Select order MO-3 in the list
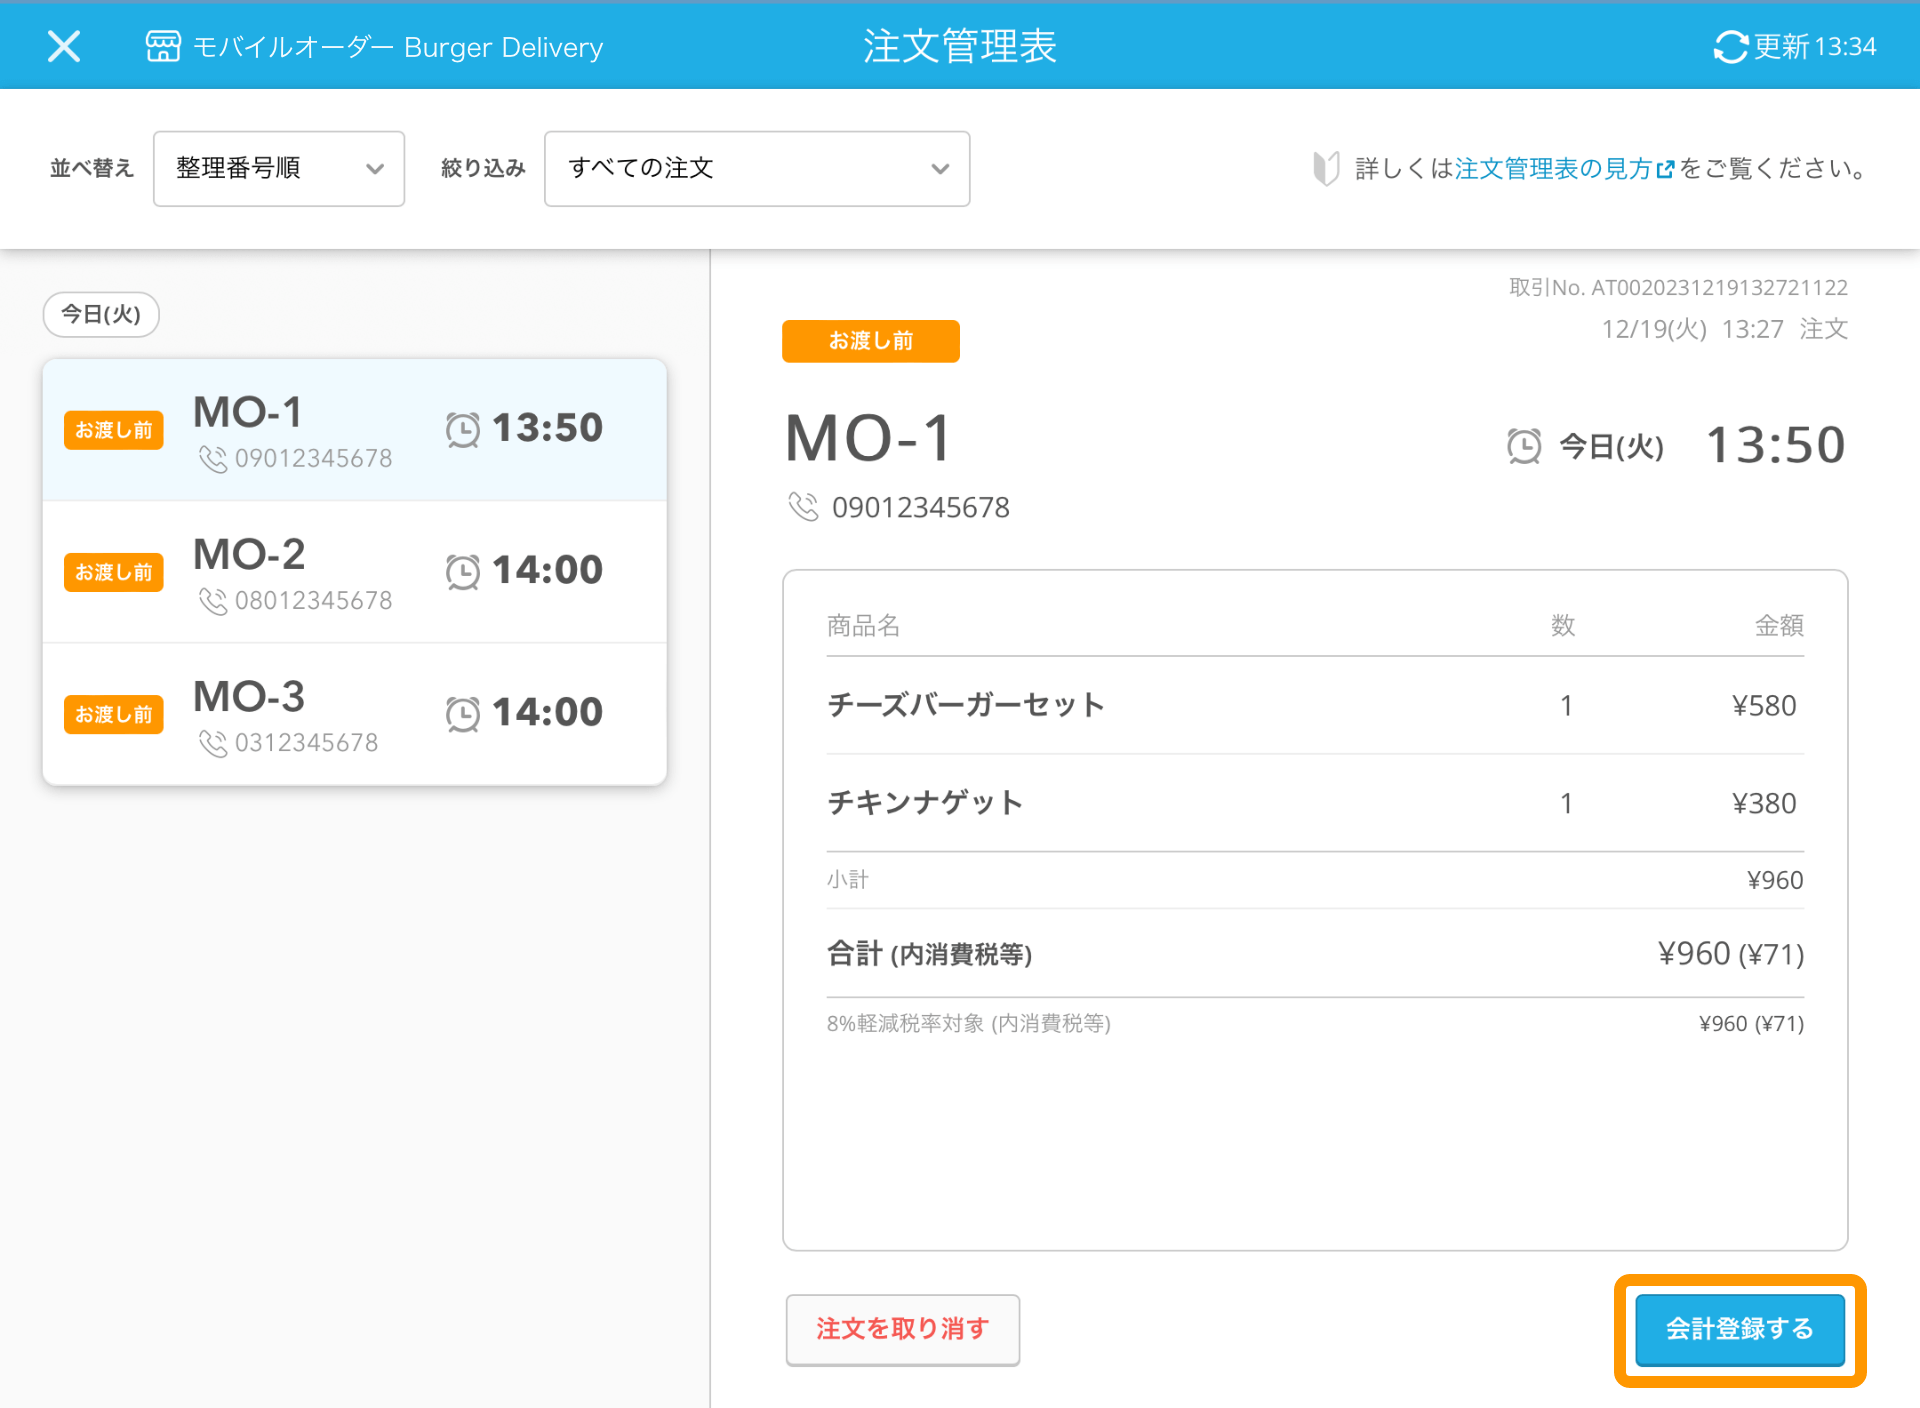The height and width of the screenshot is (1408, 1920). pyautogui.click(x=355, y=714)
